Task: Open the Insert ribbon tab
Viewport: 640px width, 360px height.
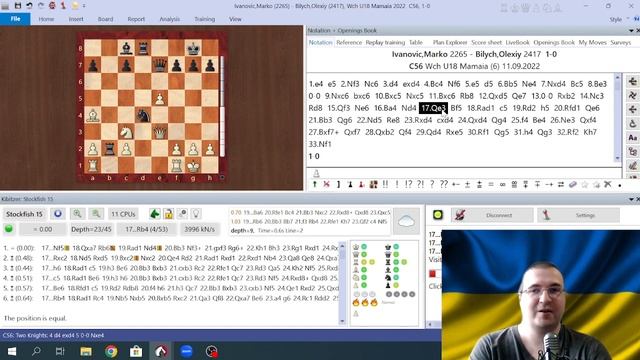Action: (x=76, y=19)
